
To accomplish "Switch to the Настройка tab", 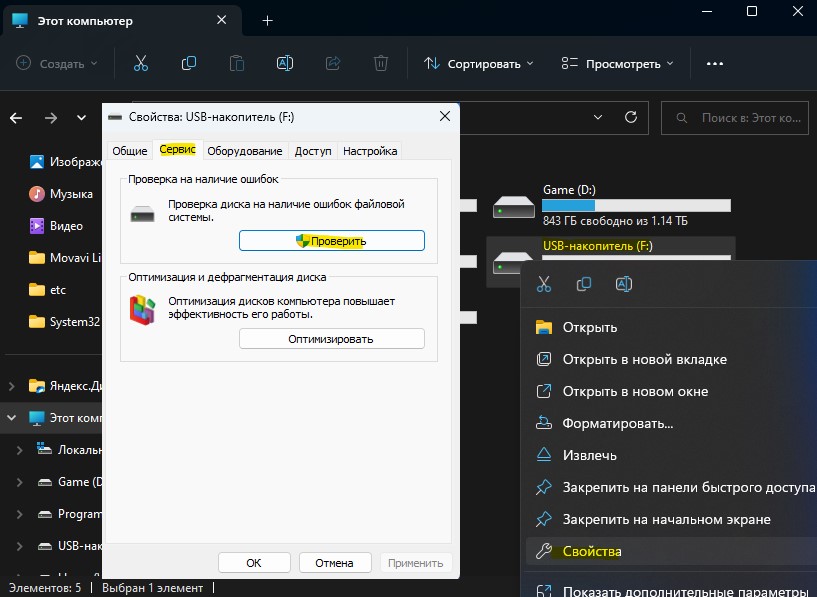I will coord(370,151).
